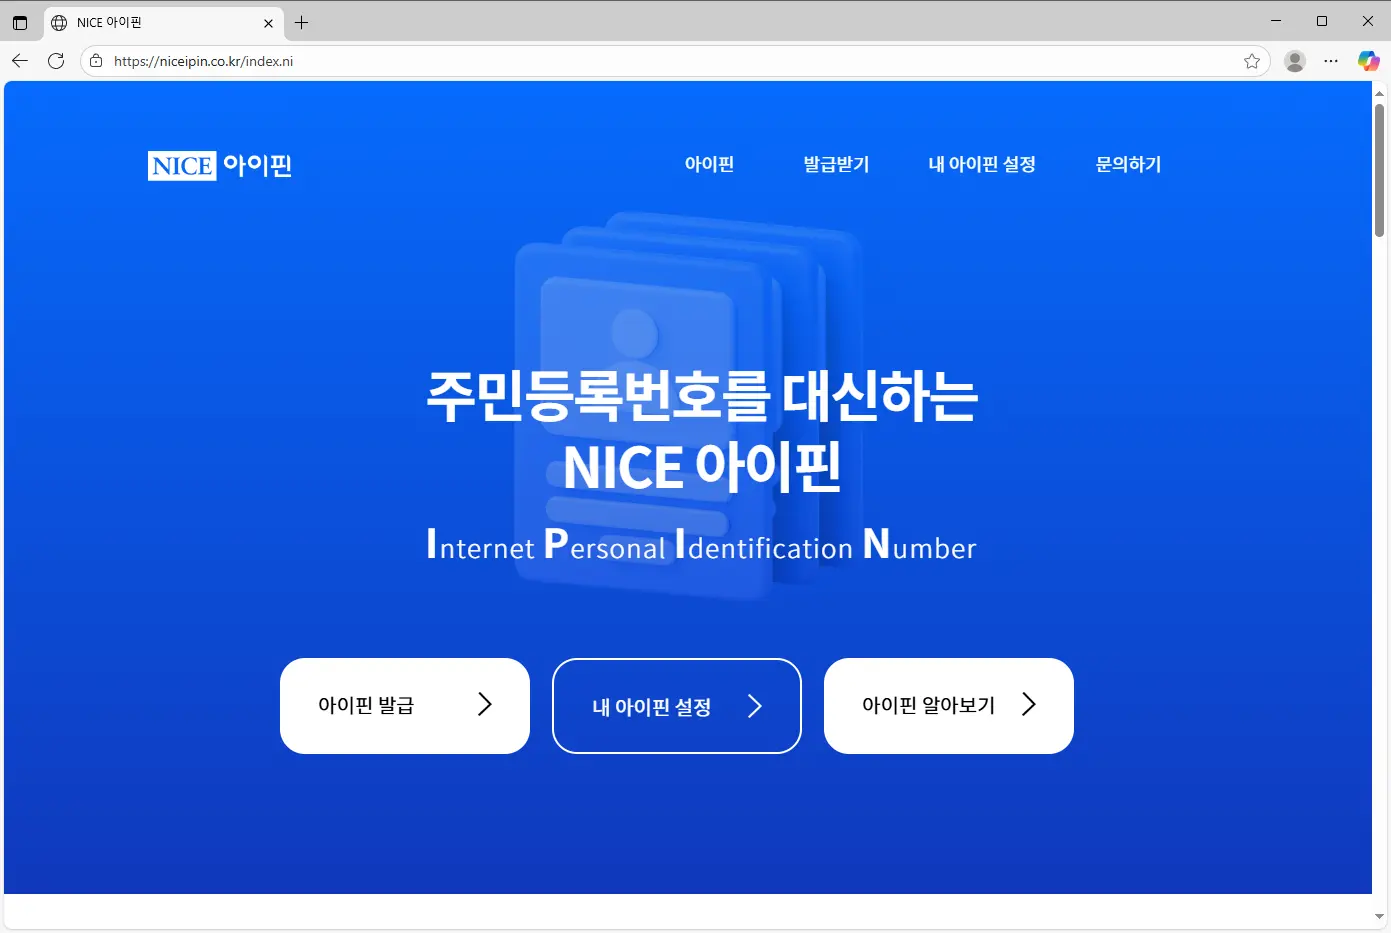Image resolution: width=1391 pixels, height=933 pixels.
Task: Click the vertical scrollbar thumb
Action: click(x=1379, y=170)
